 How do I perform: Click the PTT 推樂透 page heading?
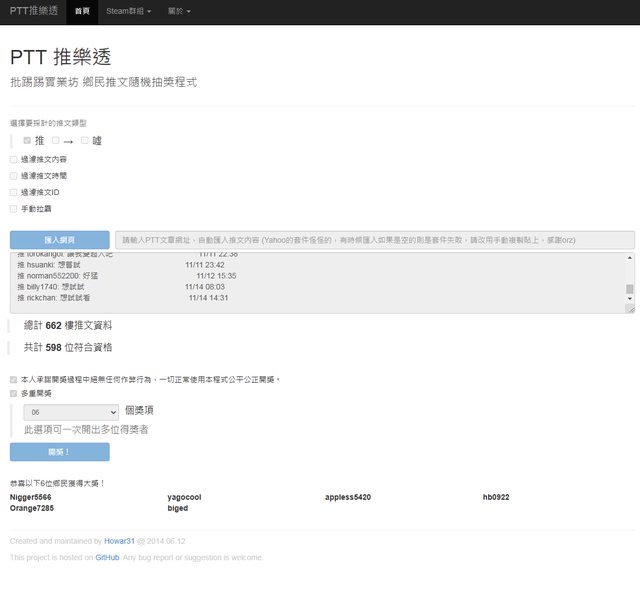tap(60, 57)
